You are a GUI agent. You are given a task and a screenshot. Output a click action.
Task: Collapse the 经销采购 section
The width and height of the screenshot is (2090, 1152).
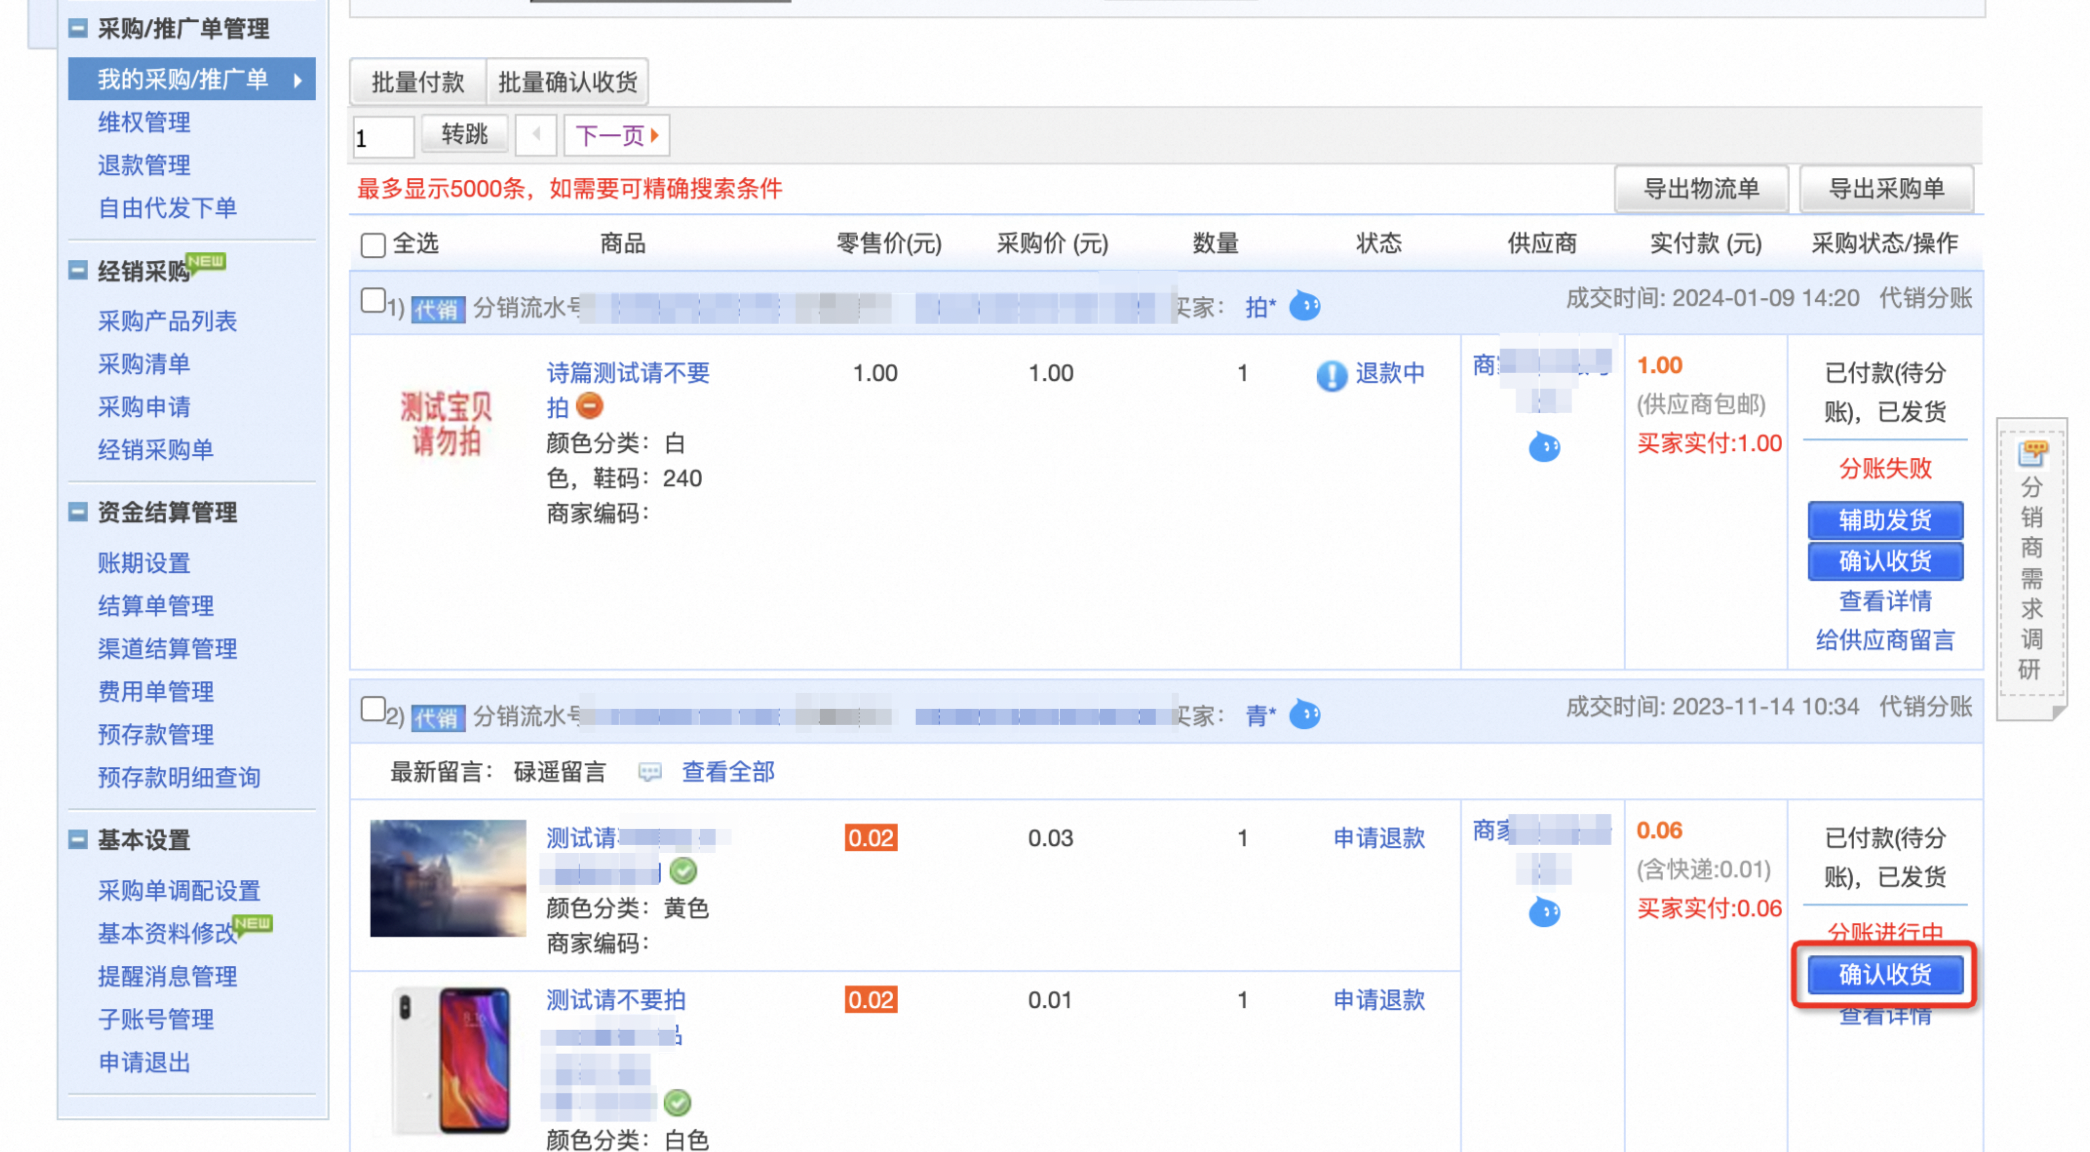coord(78,270)
